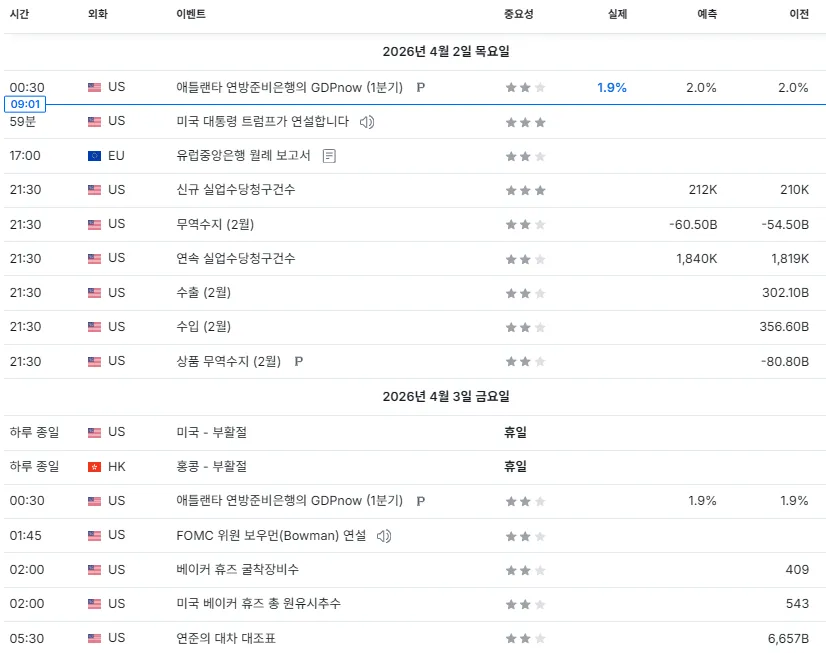Click importance stars for 수출 (2월)
The width and height of the screenshot is (826, 653).
[525, 293]
